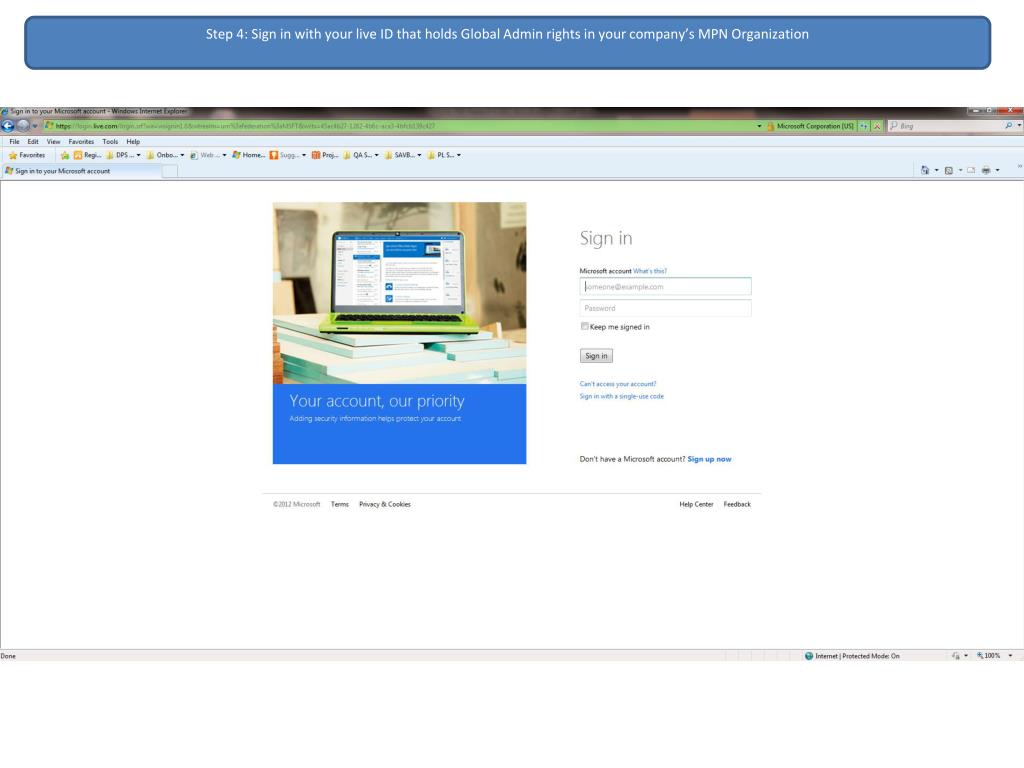
Task: Click the Password input field
Action: (x=665, y=308)
